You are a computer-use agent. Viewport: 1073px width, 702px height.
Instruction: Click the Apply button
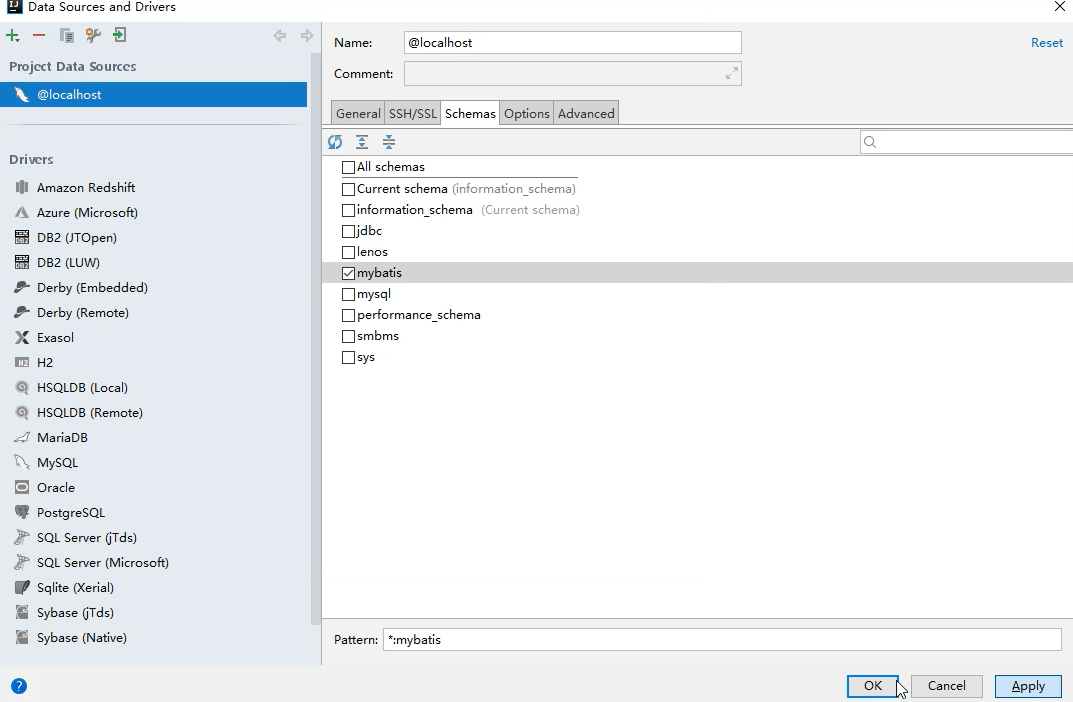[x=1028, y=686]
